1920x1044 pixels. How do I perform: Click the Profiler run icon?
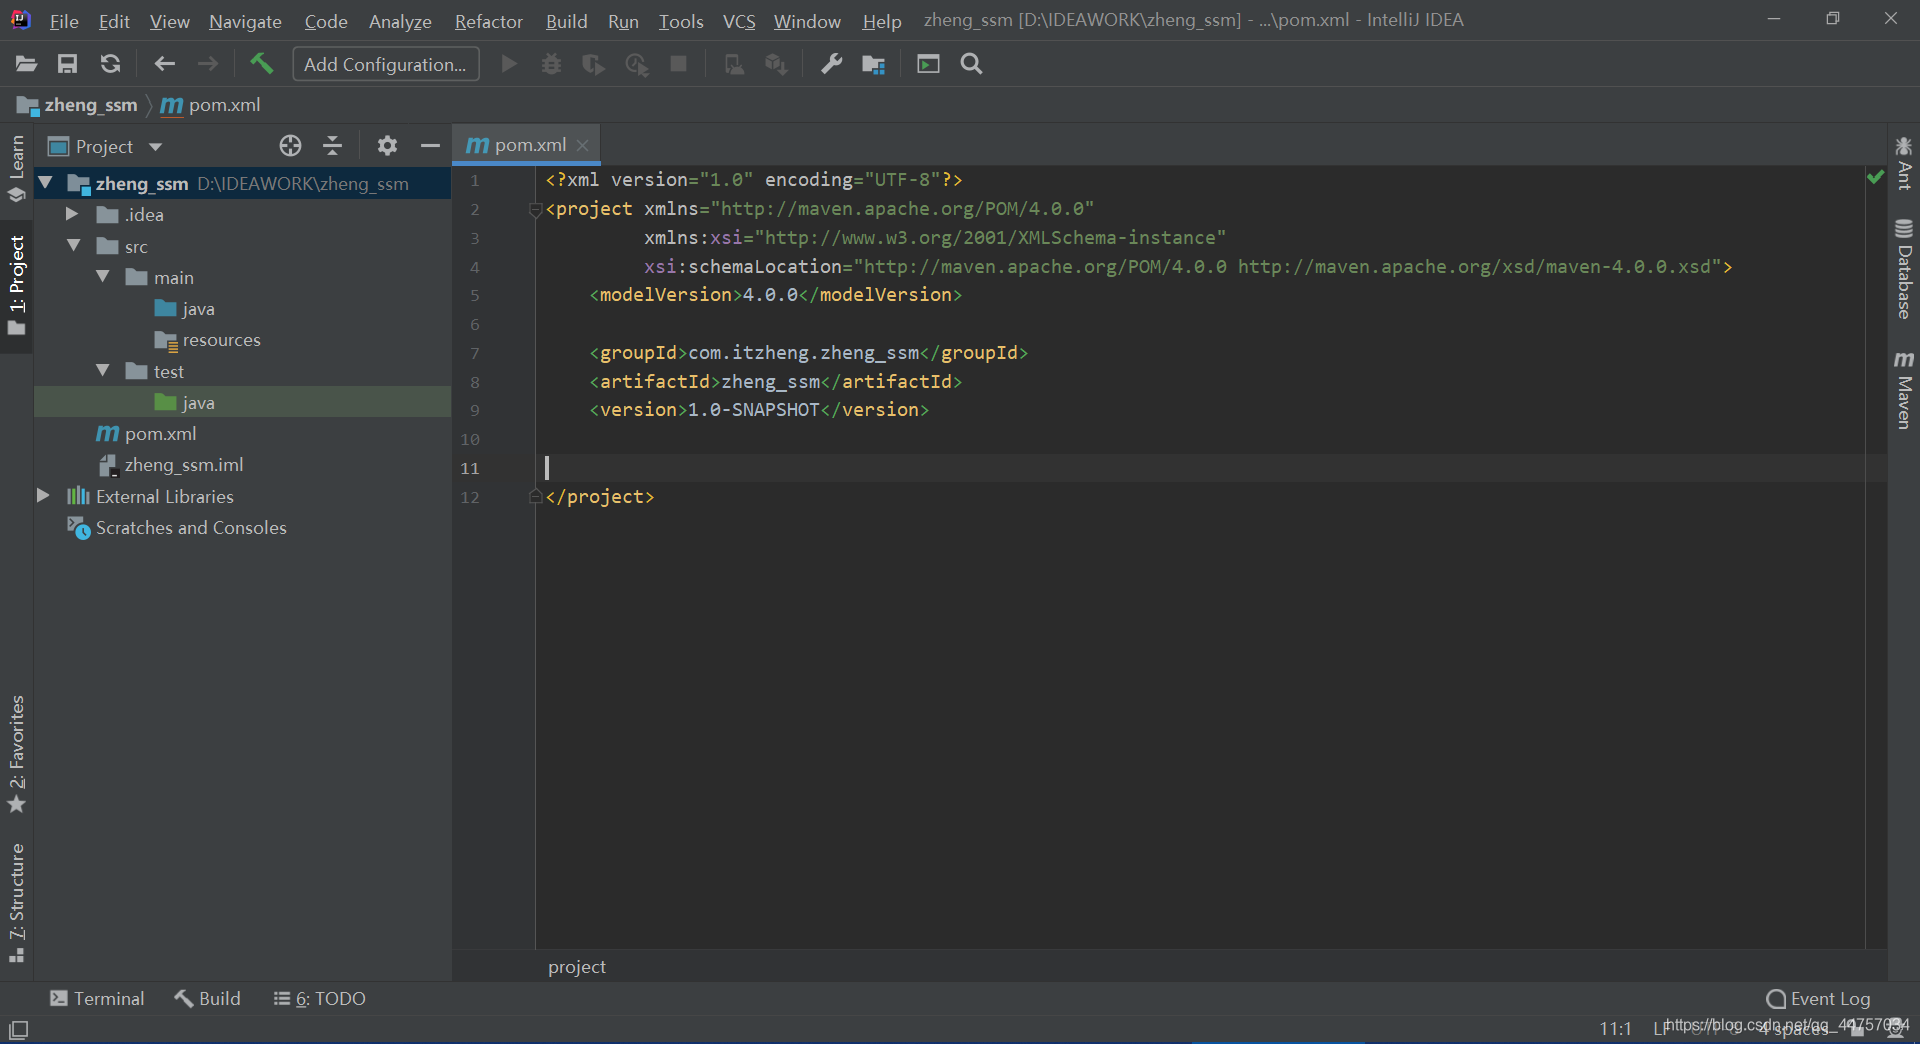[636, 64]
